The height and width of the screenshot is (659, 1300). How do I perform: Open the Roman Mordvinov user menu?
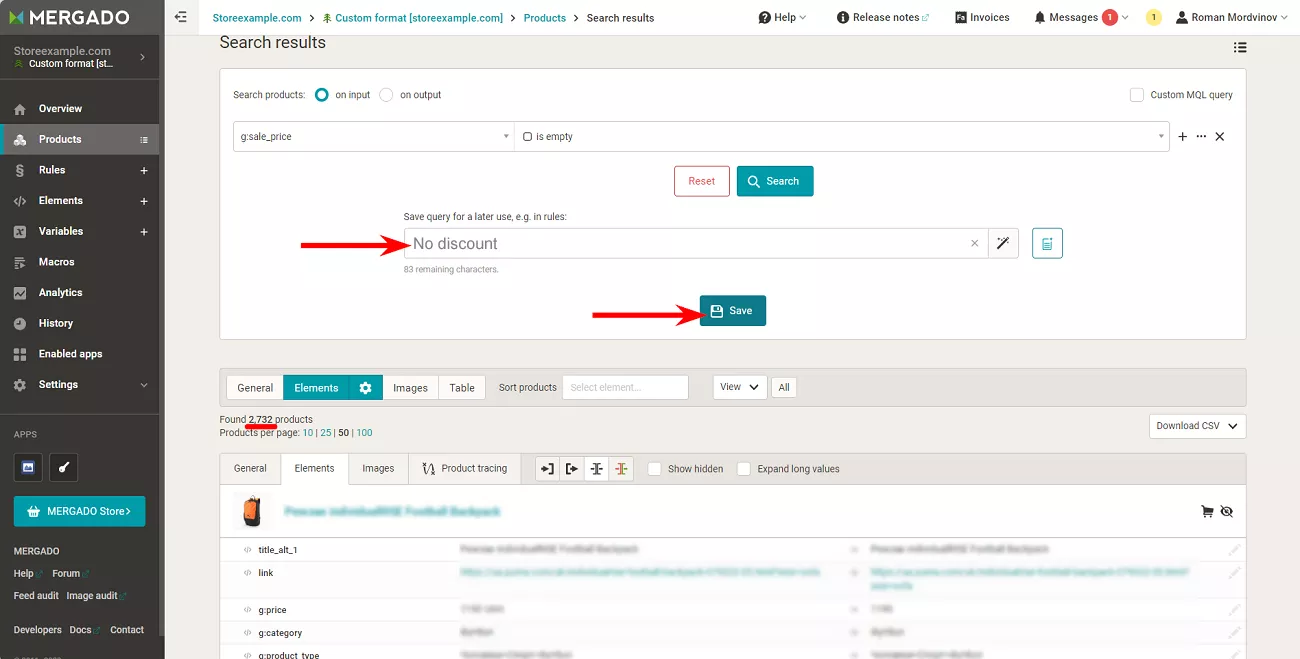(x=1233, y=17)
